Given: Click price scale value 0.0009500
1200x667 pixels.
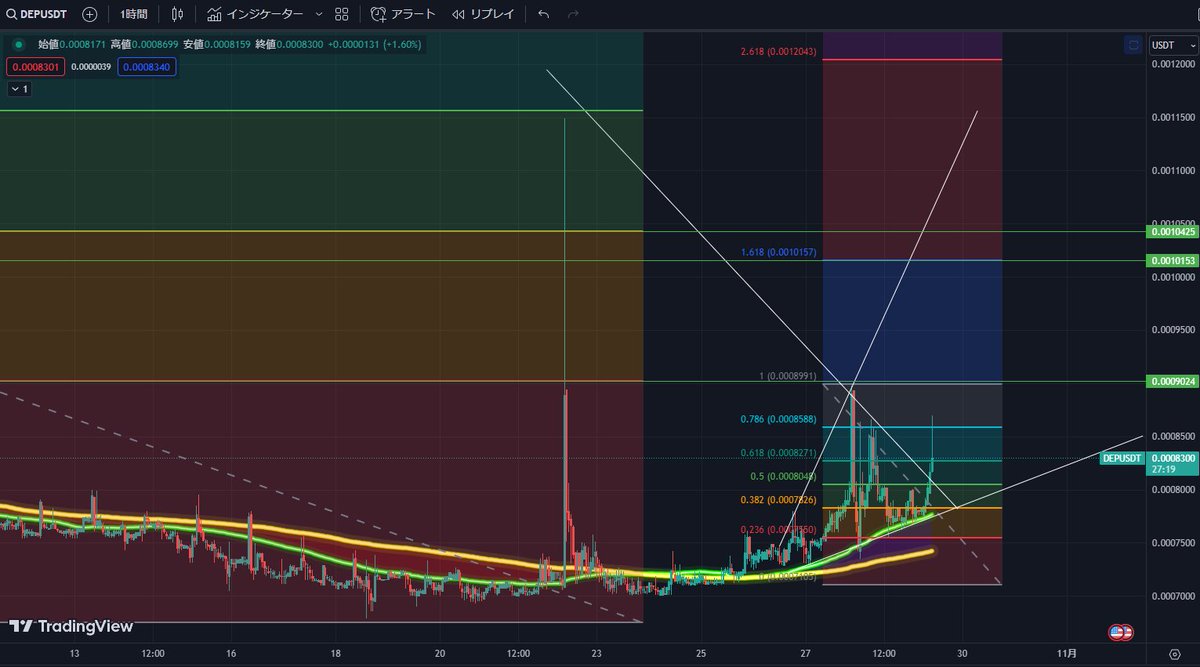Looking at the screenshot, I should pyautogui.click(x=1172, y=329).
